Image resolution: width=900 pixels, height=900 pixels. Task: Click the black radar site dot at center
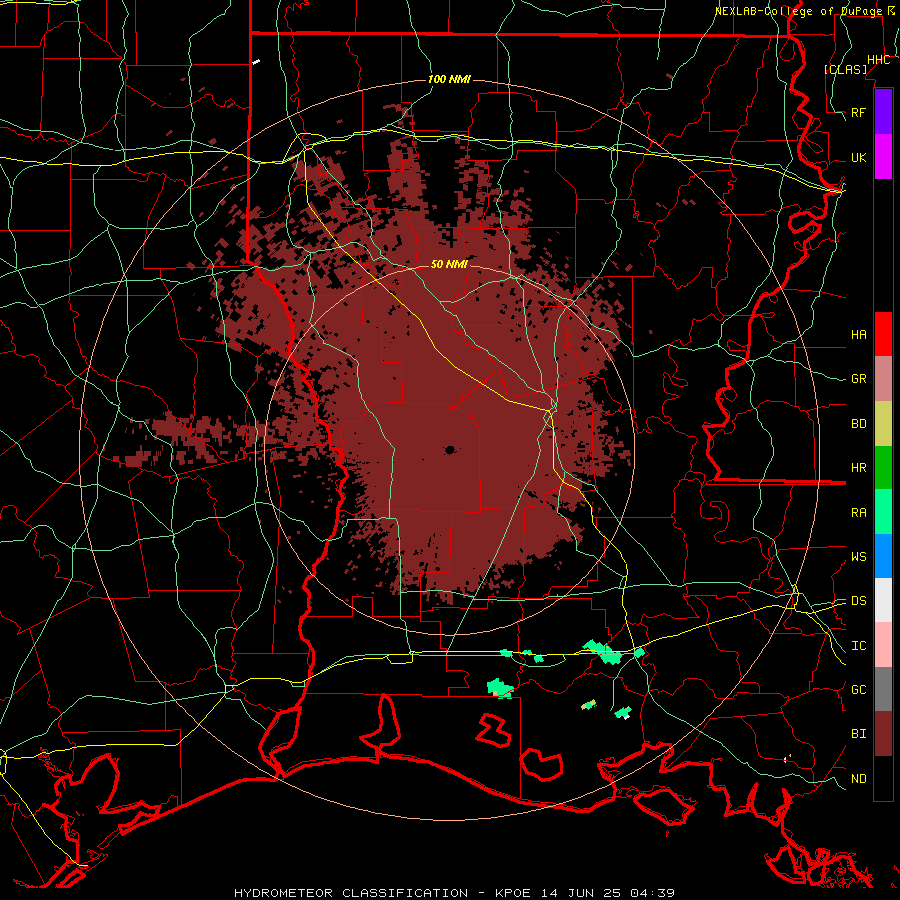[x=450, y=450]
